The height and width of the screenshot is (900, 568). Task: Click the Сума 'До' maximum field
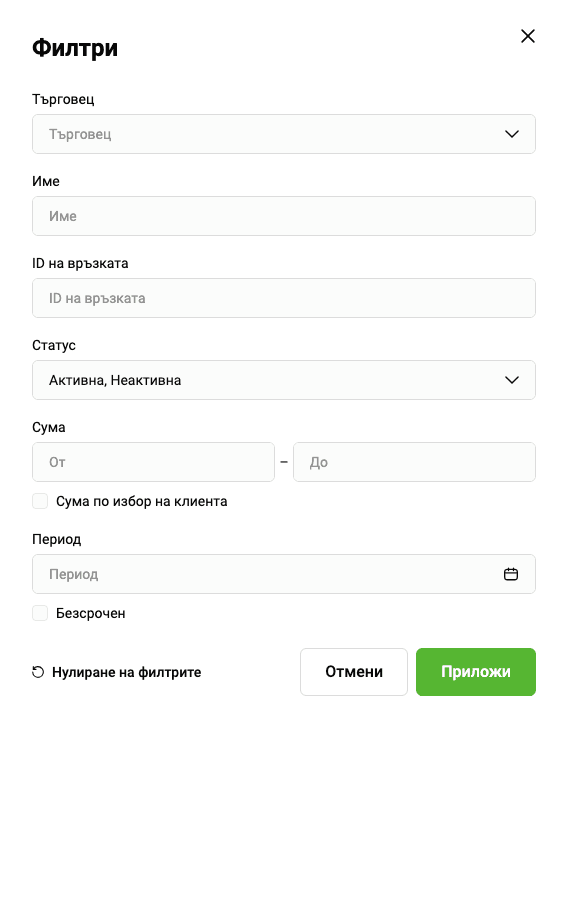tap(414, 462)
